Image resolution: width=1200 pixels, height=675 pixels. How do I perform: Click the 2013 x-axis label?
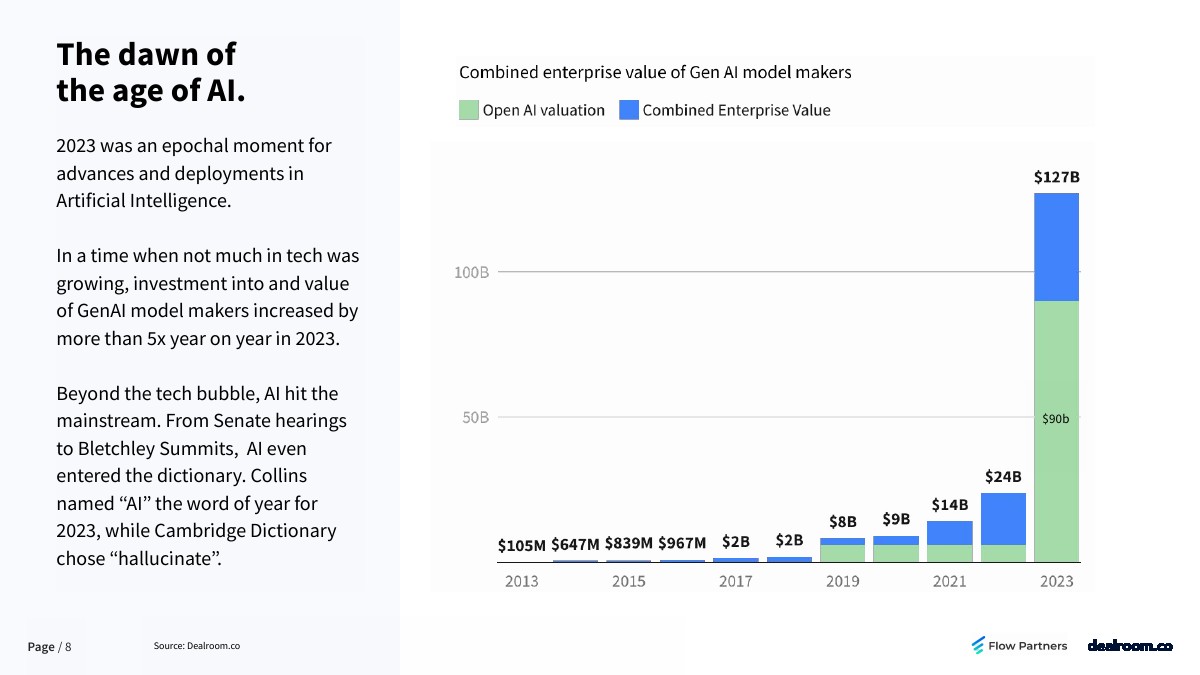[521, 581]
